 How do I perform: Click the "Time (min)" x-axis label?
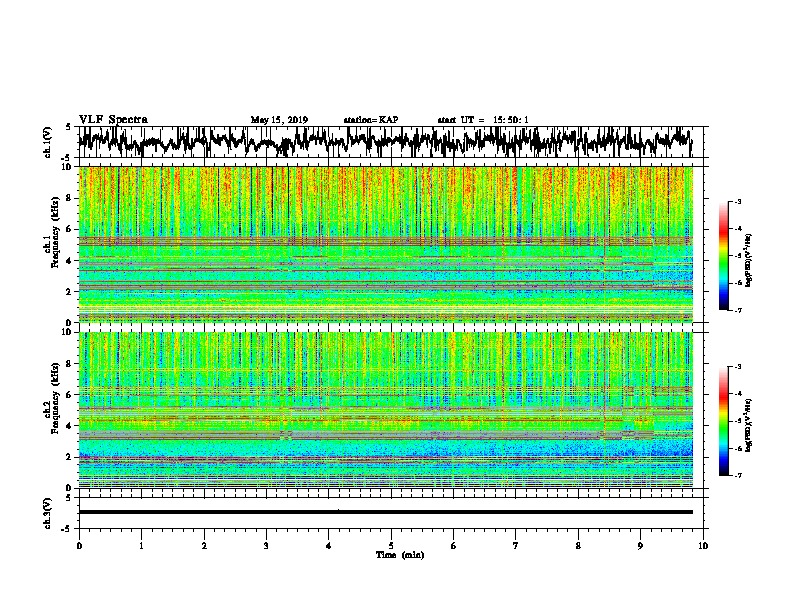(400, 555)
